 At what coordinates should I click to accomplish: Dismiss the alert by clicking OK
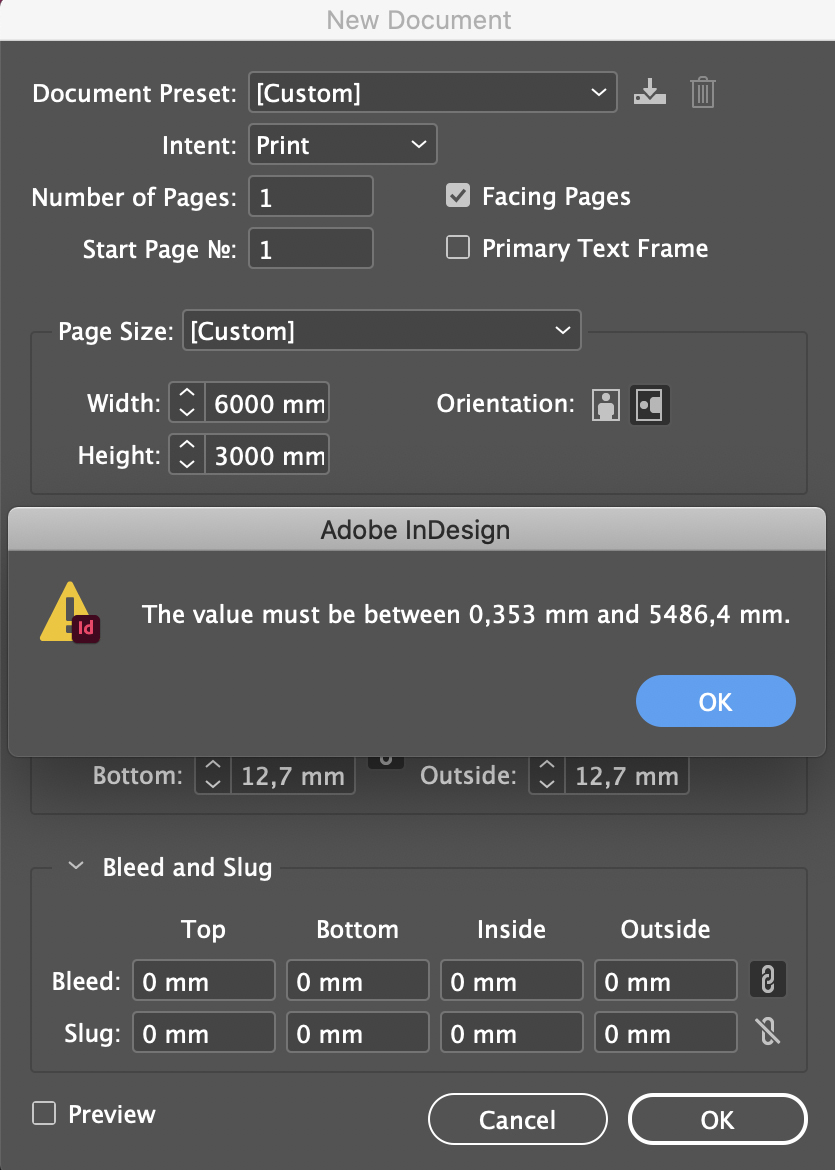point(715,701)
